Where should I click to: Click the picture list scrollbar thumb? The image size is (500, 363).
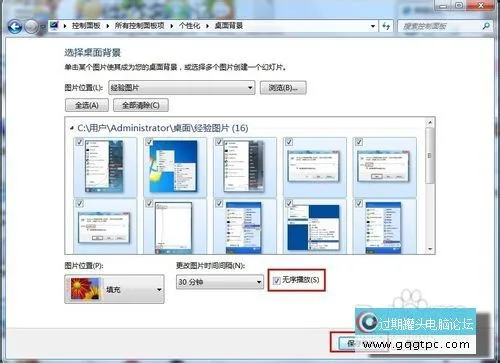coord(430,155)
